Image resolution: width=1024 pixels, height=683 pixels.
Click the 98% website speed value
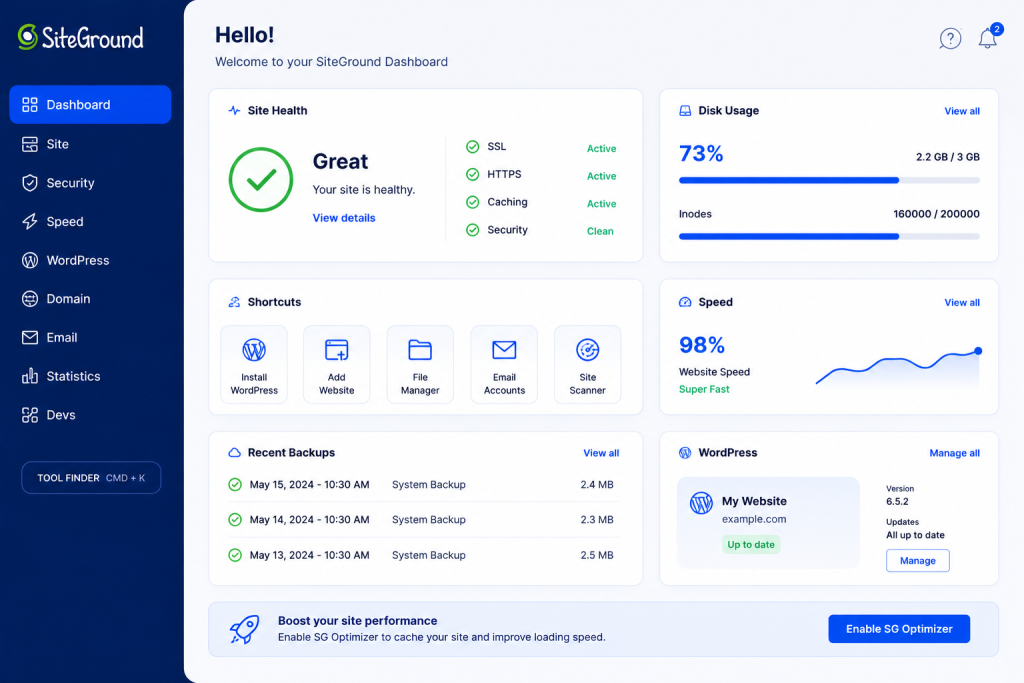702,345
